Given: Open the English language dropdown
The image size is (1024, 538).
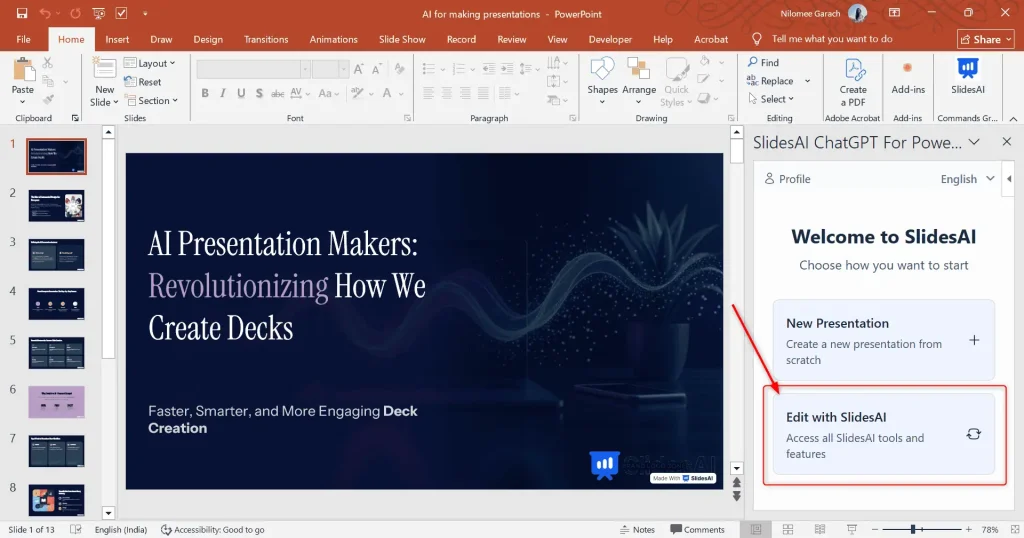Looking at the screenshot, I should 967,179.
